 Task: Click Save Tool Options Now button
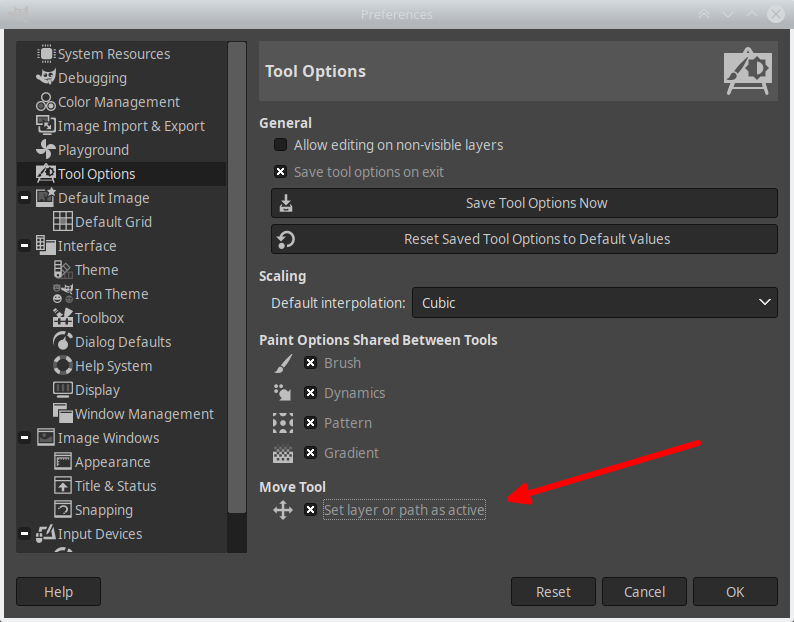tap(524, 203)
